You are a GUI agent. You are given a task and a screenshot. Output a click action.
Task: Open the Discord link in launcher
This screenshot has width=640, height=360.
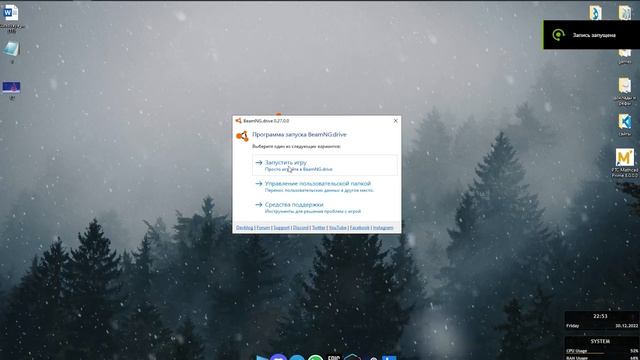pos(301,228)
